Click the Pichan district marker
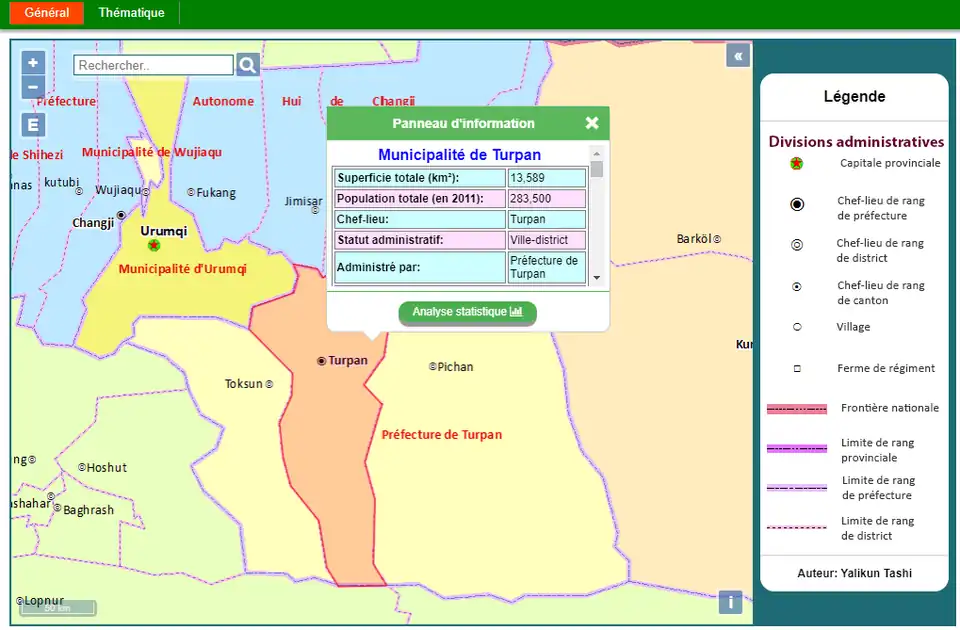The width and height of the screenshot is (960, 630). tap(433, 367)
